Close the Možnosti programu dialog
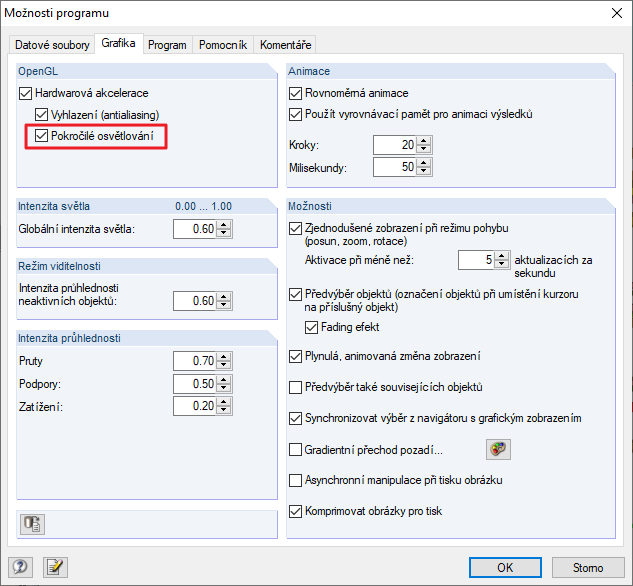Image resolution: width=633 pixels, height=586 pixels. (616, 13)
